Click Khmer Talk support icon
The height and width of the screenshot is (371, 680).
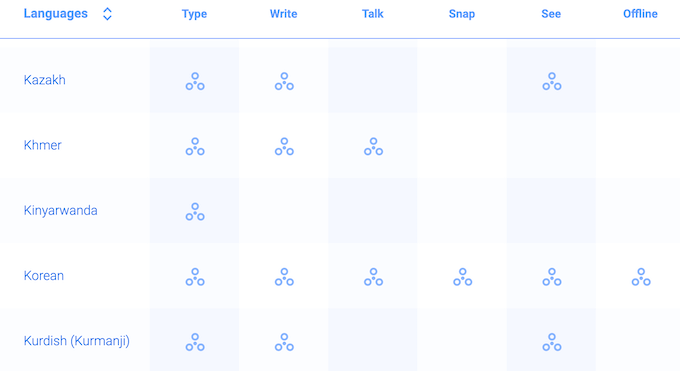(x=373, y=147)
